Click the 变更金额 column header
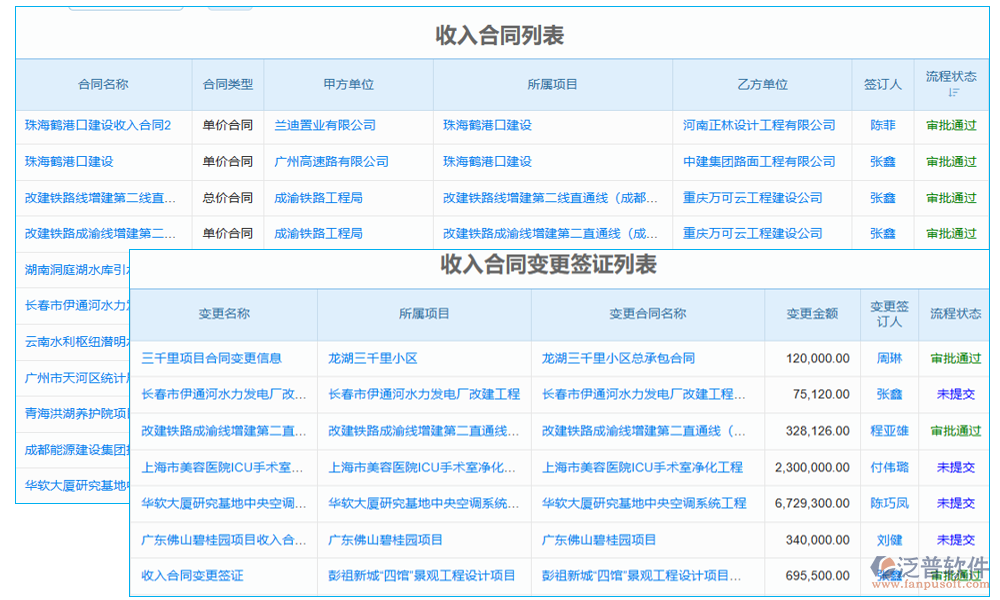This screenshot has height=600, width=1000. 811,313
